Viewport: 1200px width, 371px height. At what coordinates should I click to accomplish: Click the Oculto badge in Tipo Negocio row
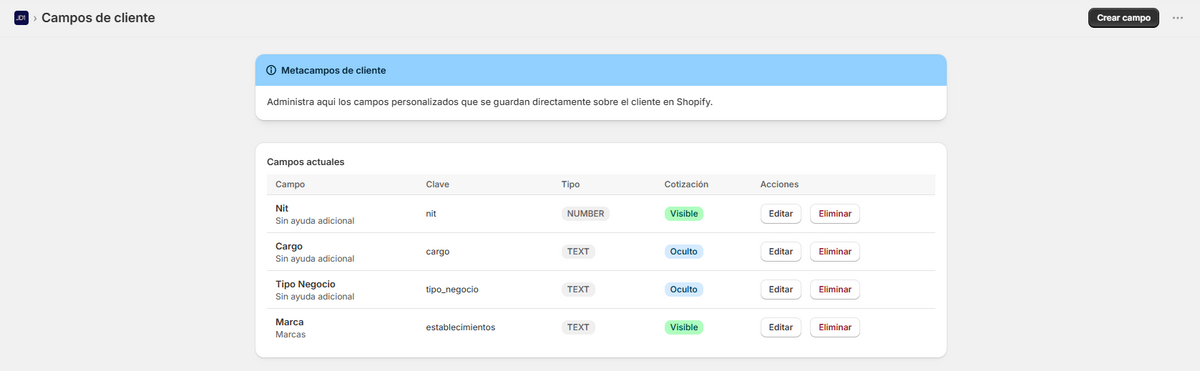point(684,290)
